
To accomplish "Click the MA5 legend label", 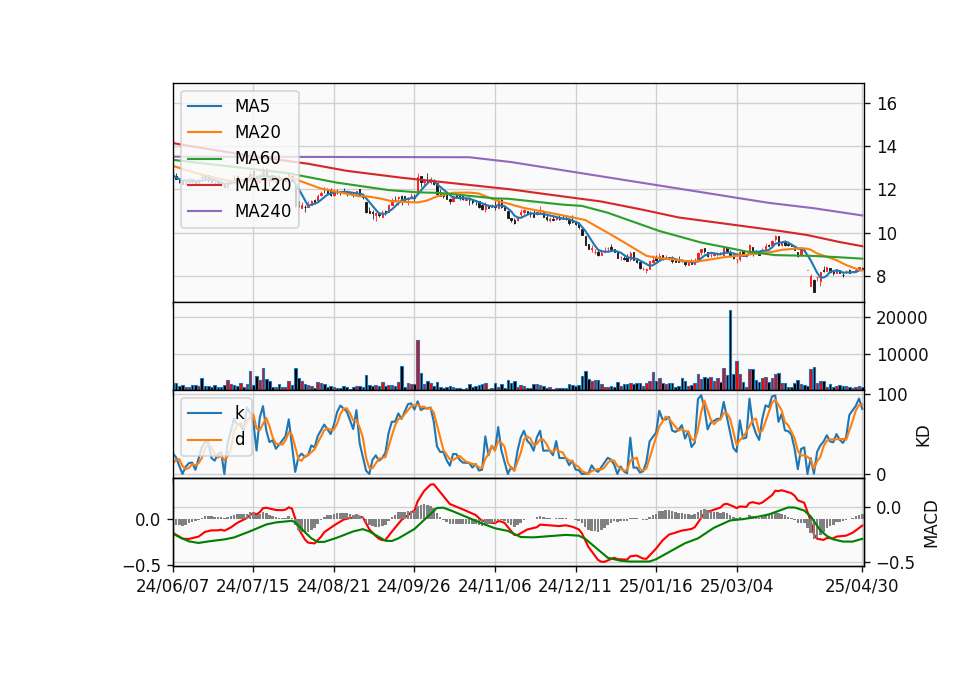I will tap(252, 106).
